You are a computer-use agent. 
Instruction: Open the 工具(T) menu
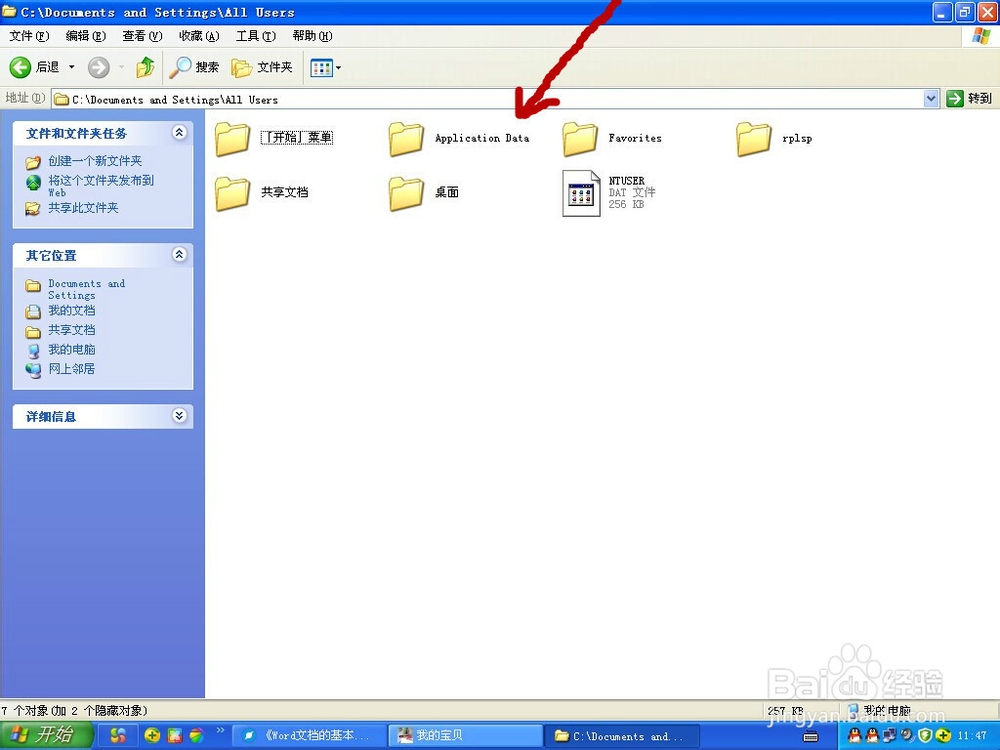pos(256,36)
